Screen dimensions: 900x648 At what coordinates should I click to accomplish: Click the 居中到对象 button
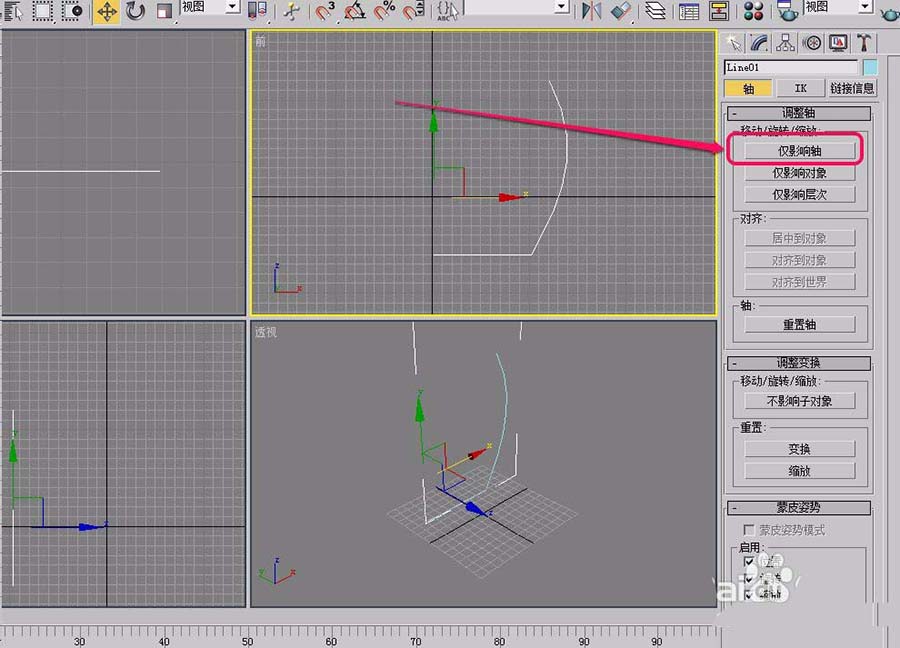click(x=800, y=238)
